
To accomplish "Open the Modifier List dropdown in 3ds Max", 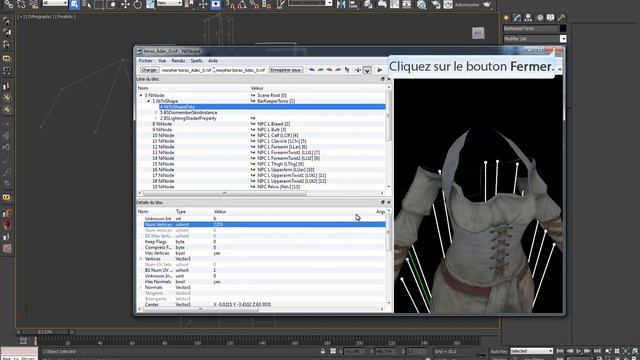I will 563,39.
